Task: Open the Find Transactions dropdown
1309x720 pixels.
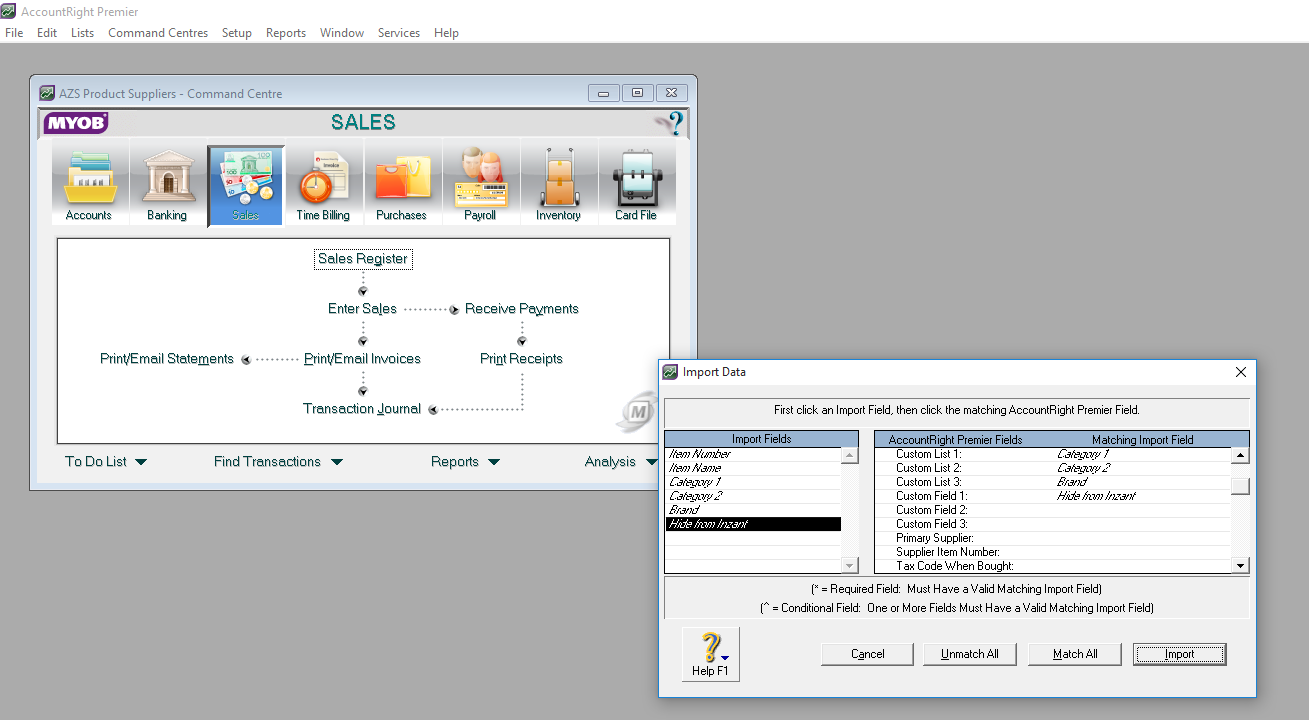Action: pos(278,462)
